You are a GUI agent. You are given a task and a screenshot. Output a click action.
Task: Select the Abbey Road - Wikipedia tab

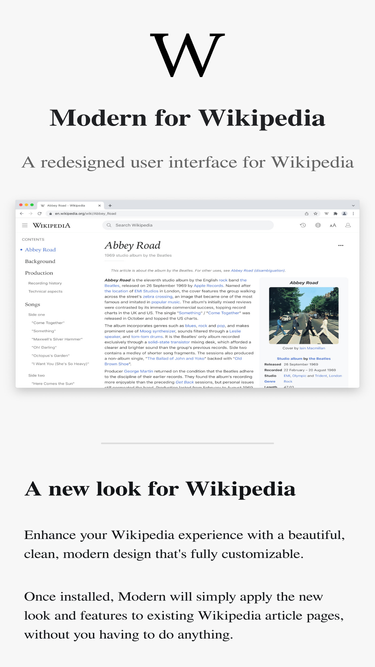pyautogui.click(x=70, y=205)
